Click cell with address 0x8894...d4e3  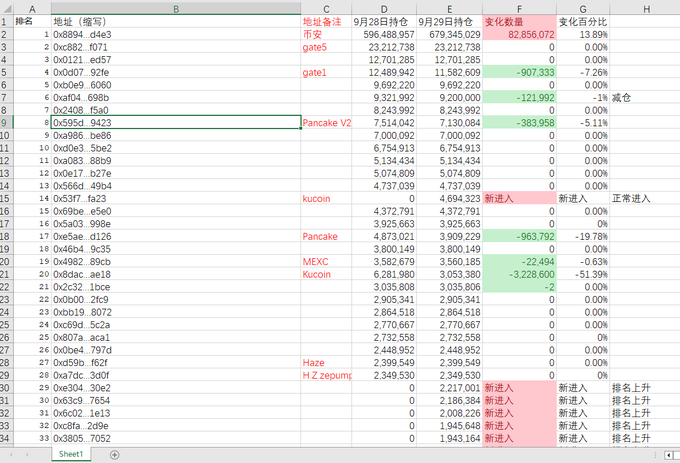(176, 35)
